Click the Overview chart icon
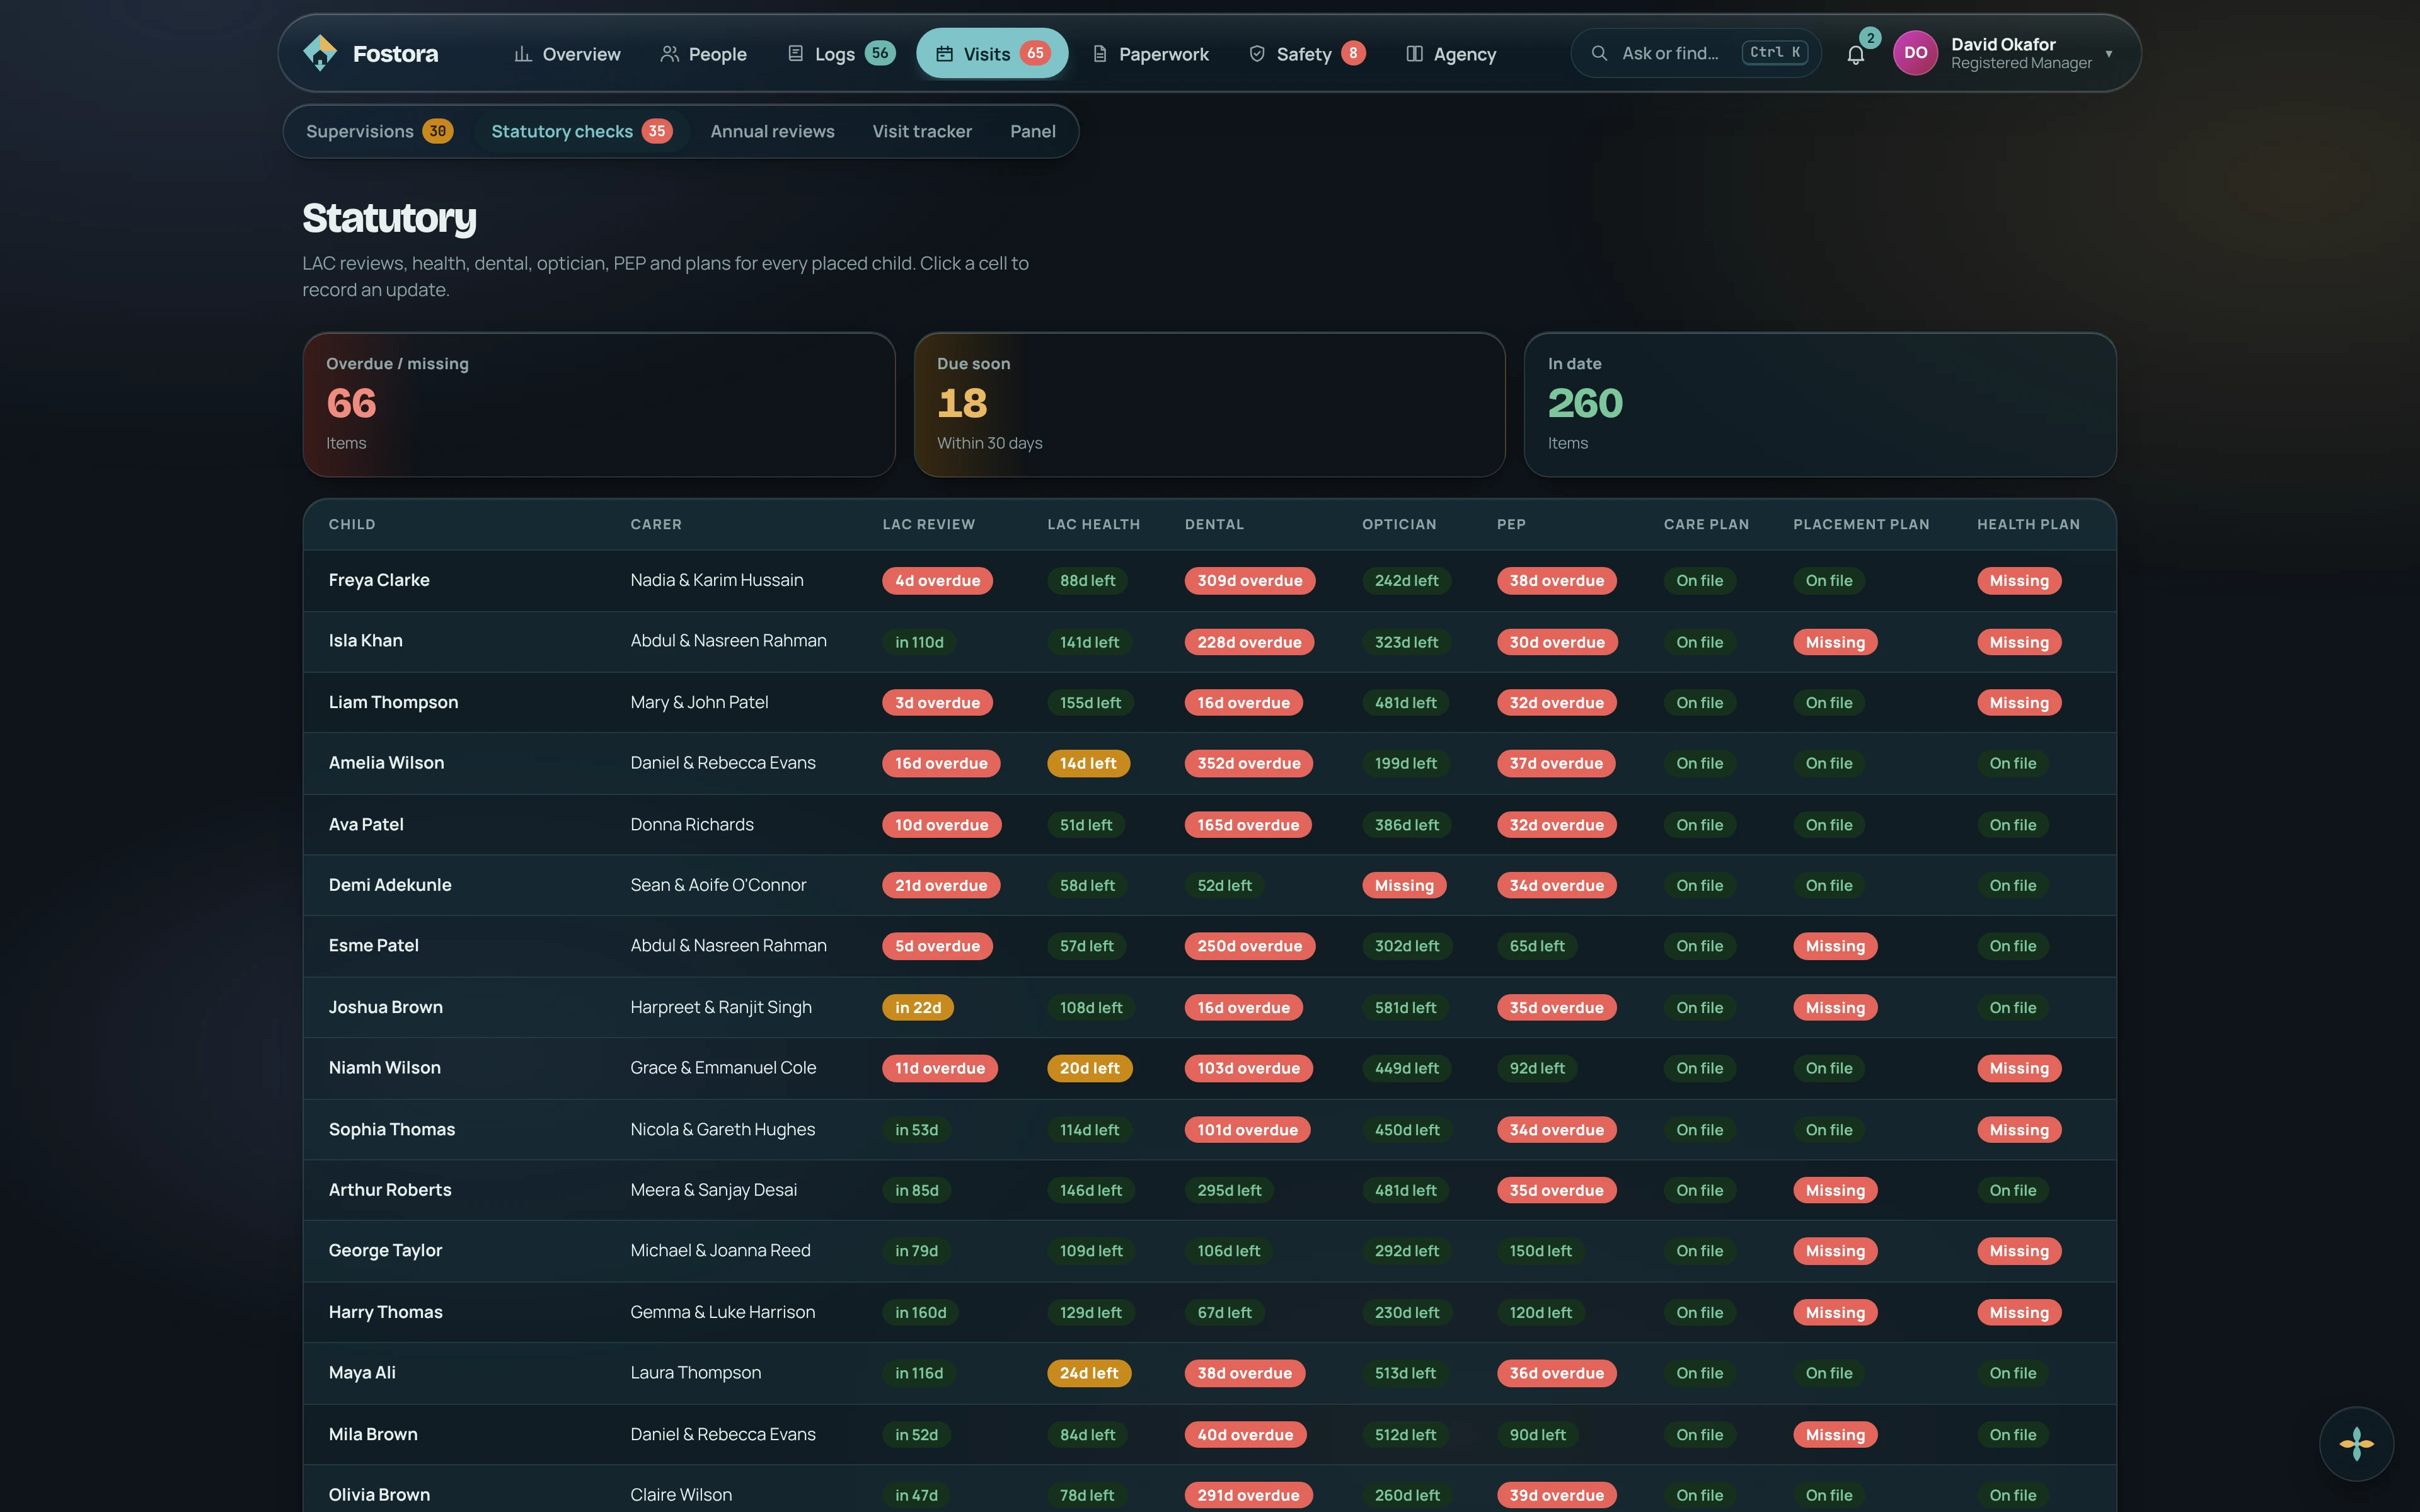 522,54
